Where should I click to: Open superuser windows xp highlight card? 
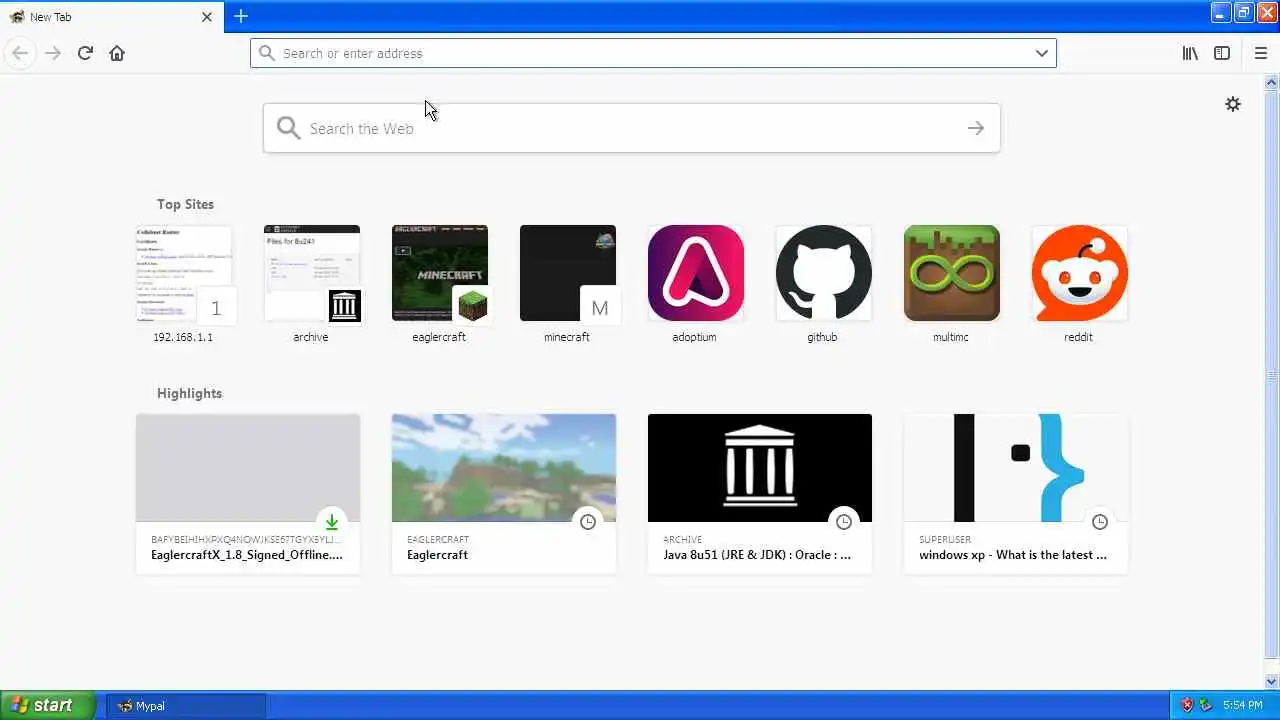1016,494
